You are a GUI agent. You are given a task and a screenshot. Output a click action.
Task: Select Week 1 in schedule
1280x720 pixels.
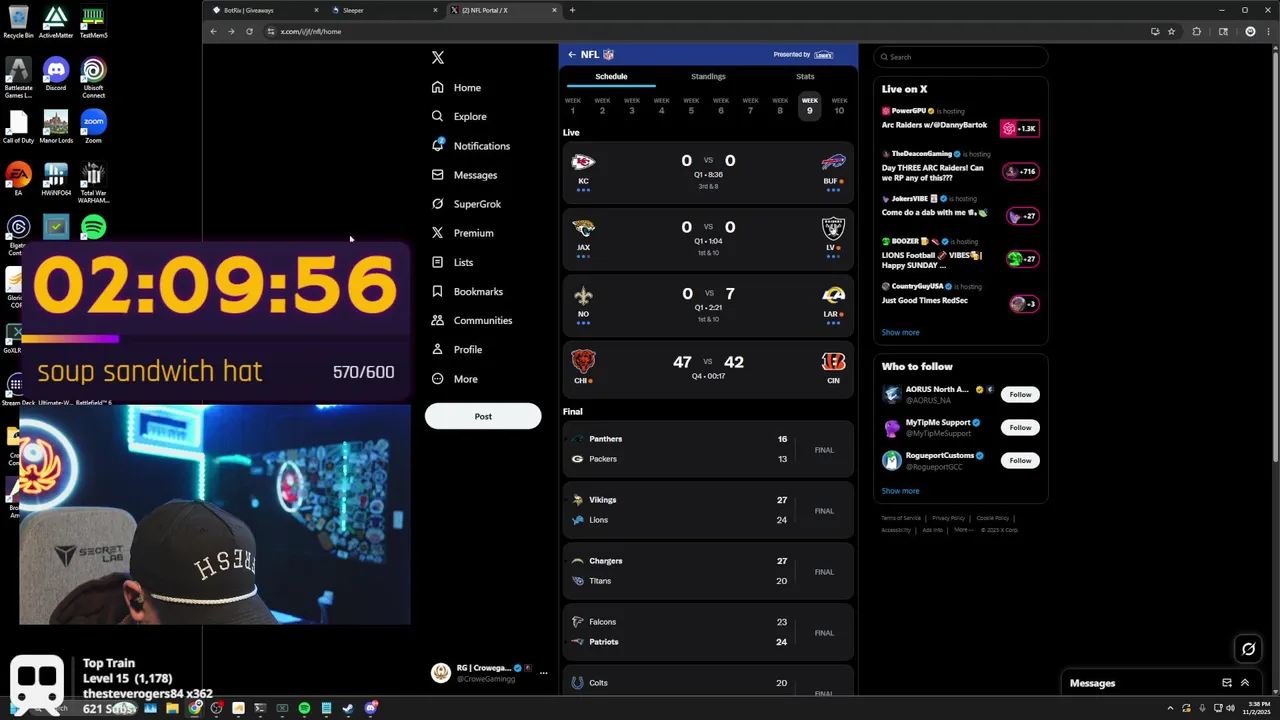click(573, 105)
